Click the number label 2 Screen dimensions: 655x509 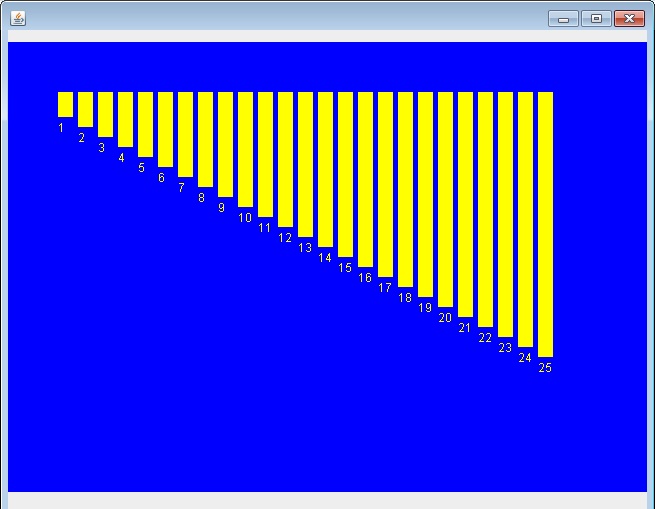(81, 138)
